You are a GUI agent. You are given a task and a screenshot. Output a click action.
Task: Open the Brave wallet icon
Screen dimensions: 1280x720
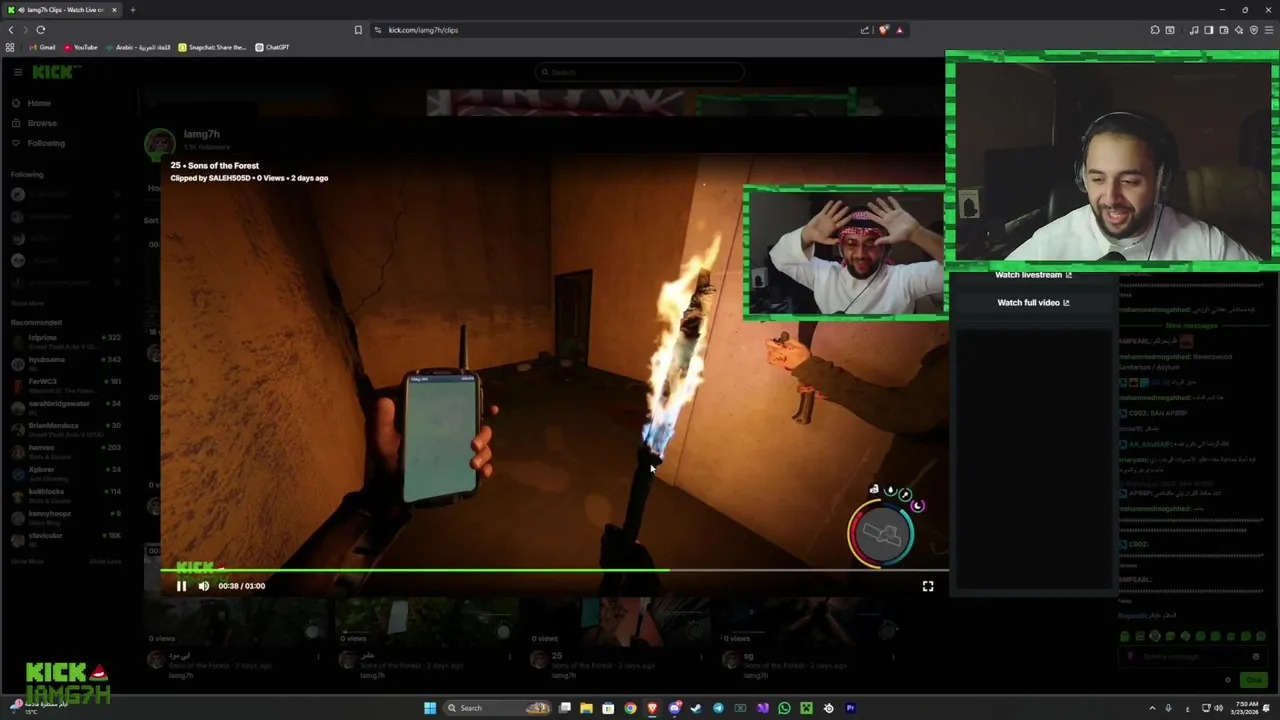coord(1223,30)
